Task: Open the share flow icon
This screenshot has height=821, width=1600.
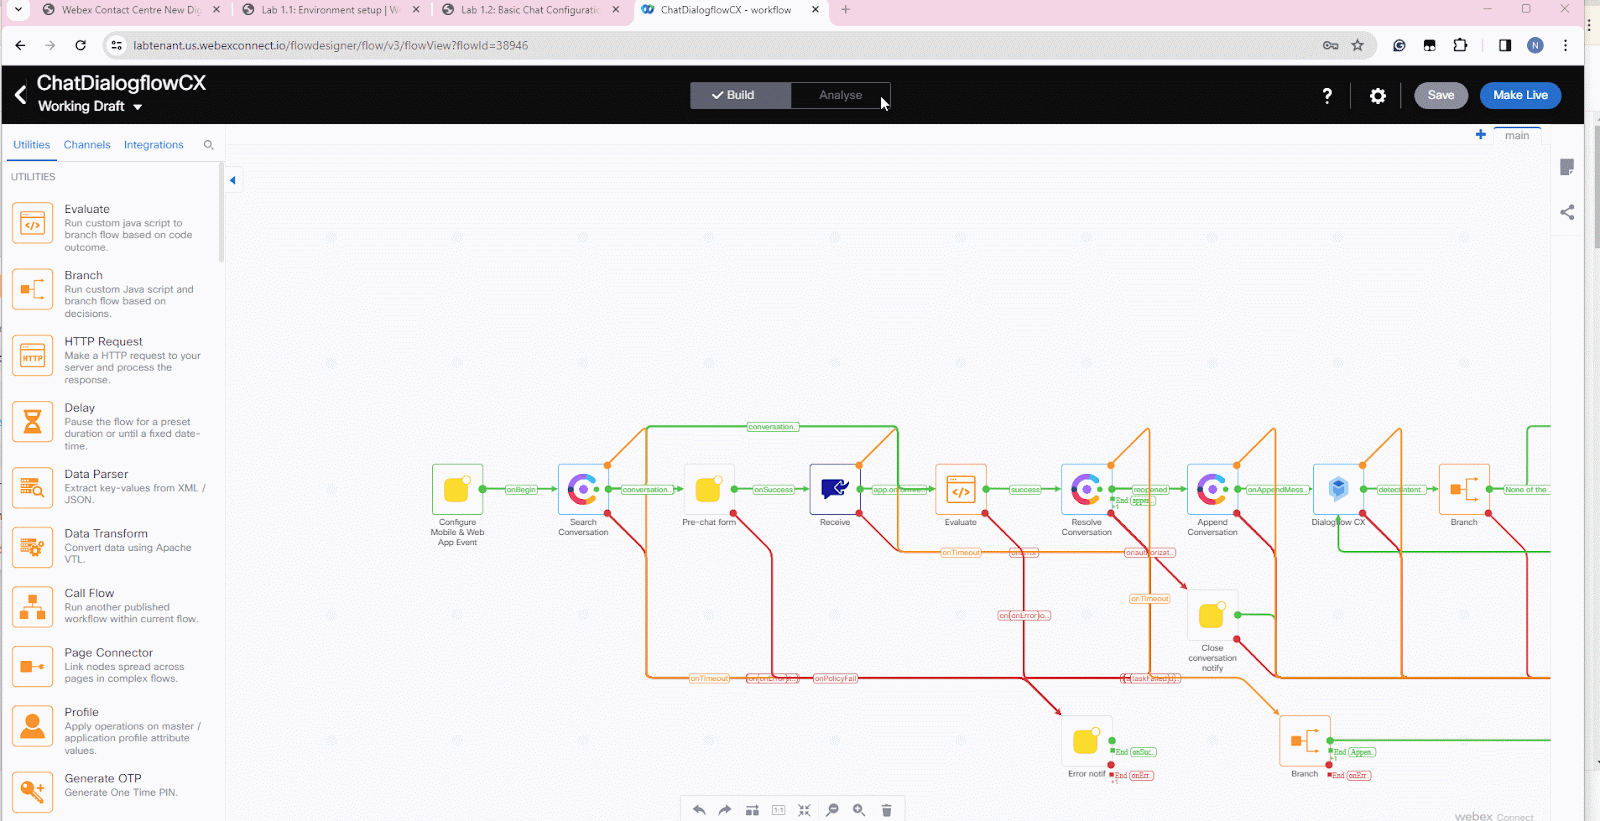Action: coord(1567,212)
